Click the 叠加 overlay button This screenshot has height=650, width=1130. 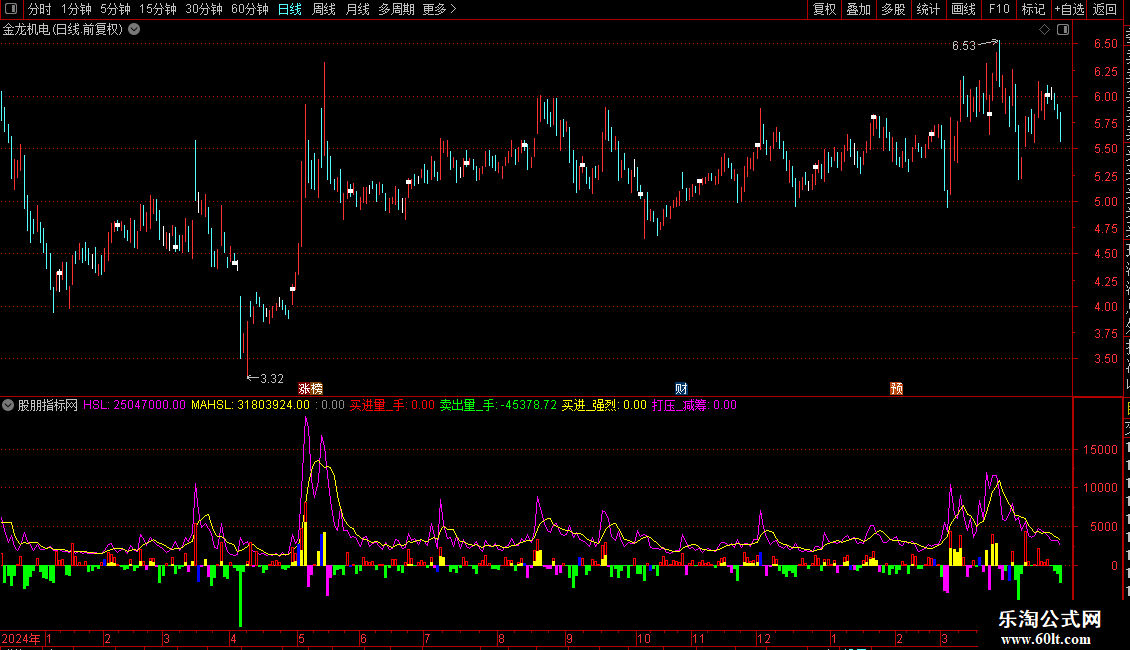[858, 9]
